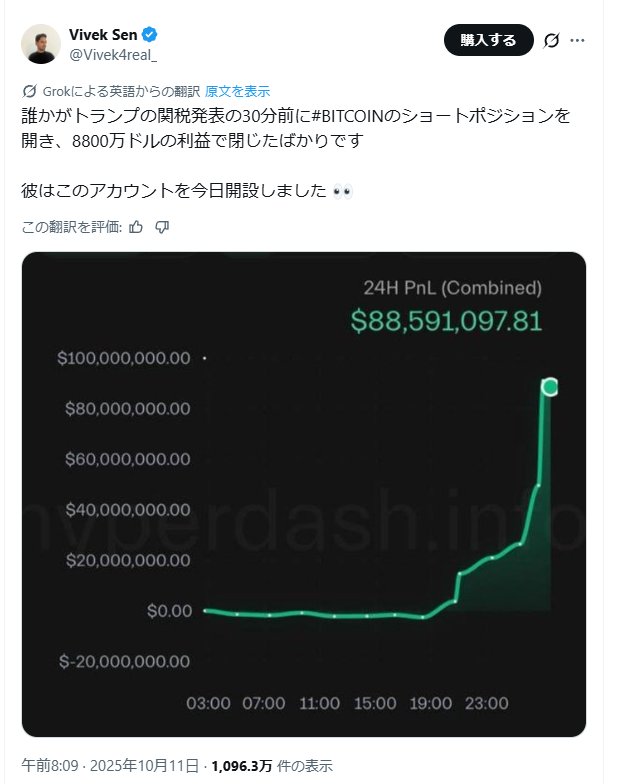This screenshot has height=784, width=630.
Task: Click the 24H PnL (Combined) label
Action: pyautogui.click(x=452, y=289)
